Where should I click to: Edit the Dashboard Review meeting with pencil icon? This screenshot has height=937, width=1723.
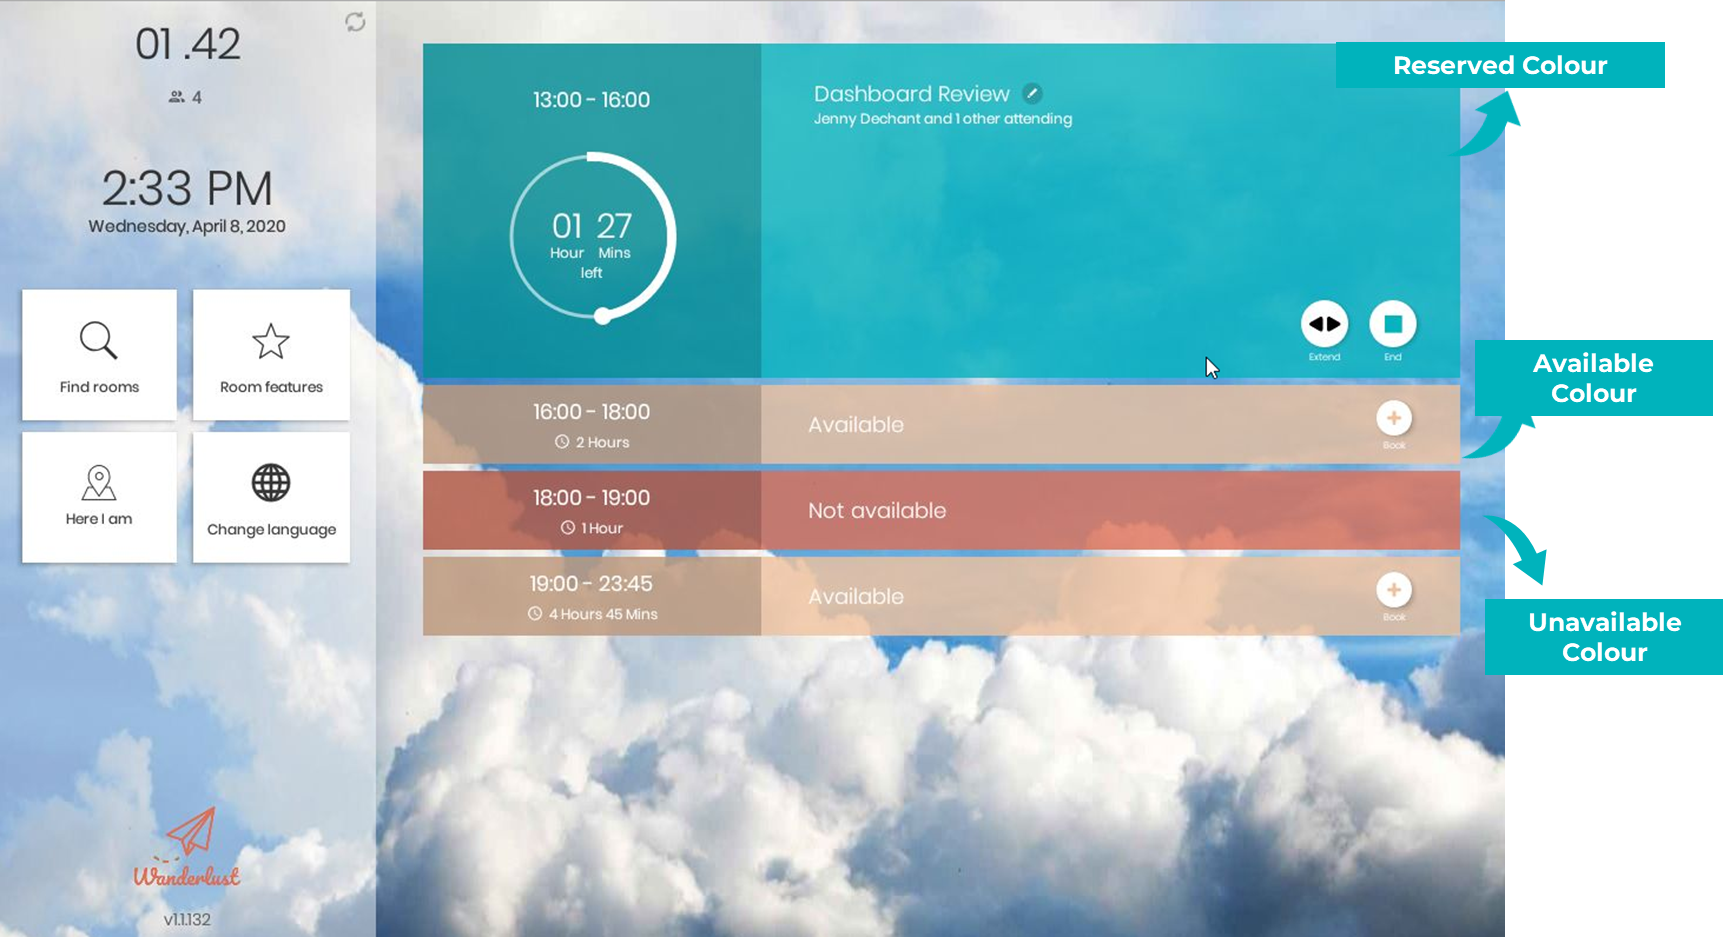click(1033, 93)
